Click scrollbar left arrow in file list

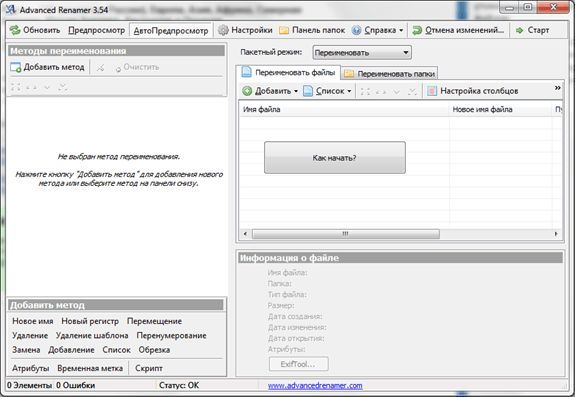(245, 234)
